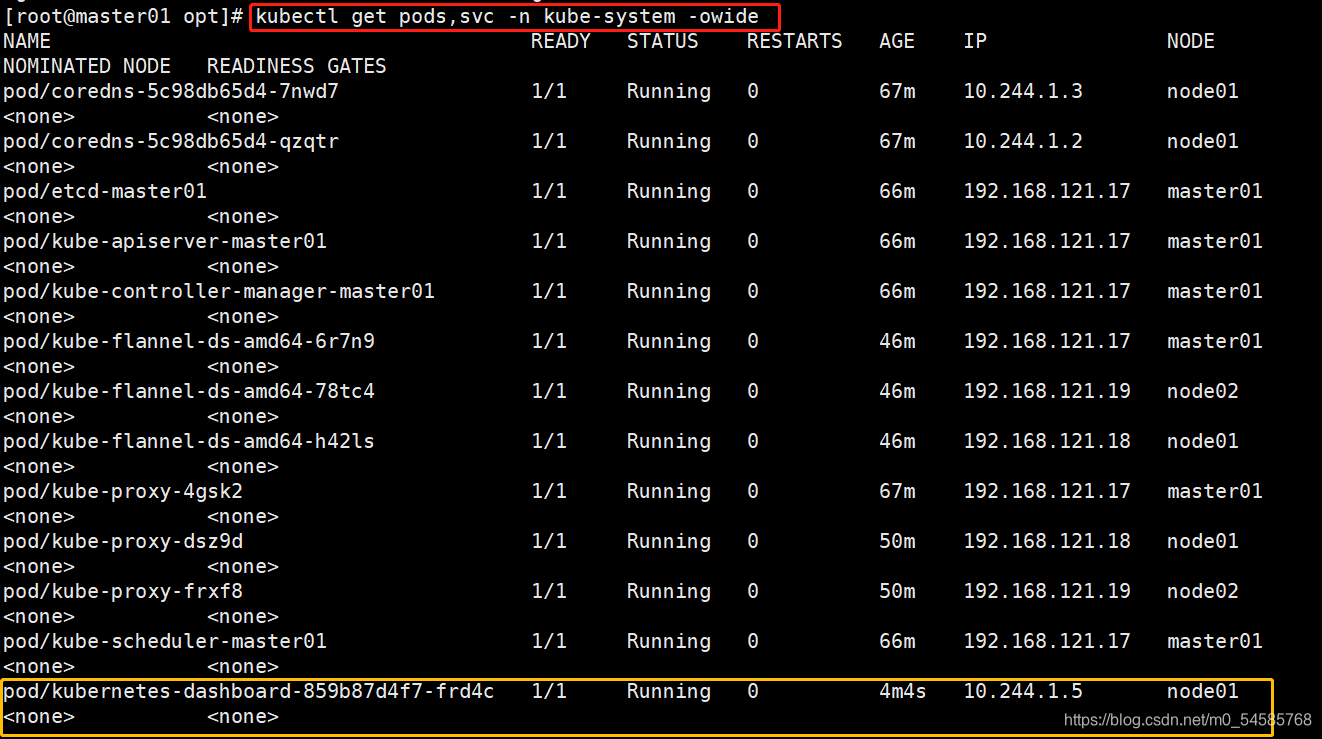This screenshot has width=1322, height=739.
Task: Click the READY column header
Action: pyautogui.click(x=561, y=41)
